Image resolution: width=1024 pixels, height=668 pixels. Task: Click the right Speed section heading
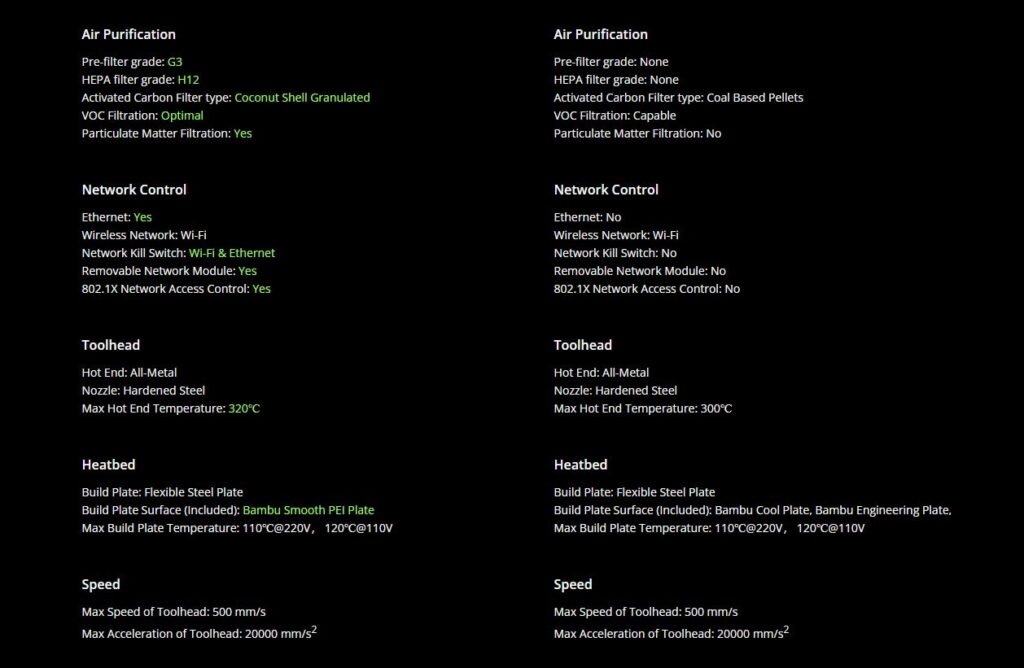point(573,584)
